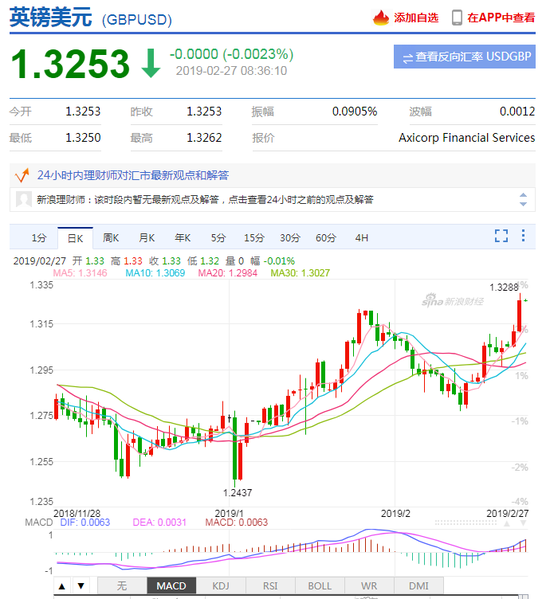Open 24小时内理财师对汇市最新观点和解答 link

click(x=133, y=175)
